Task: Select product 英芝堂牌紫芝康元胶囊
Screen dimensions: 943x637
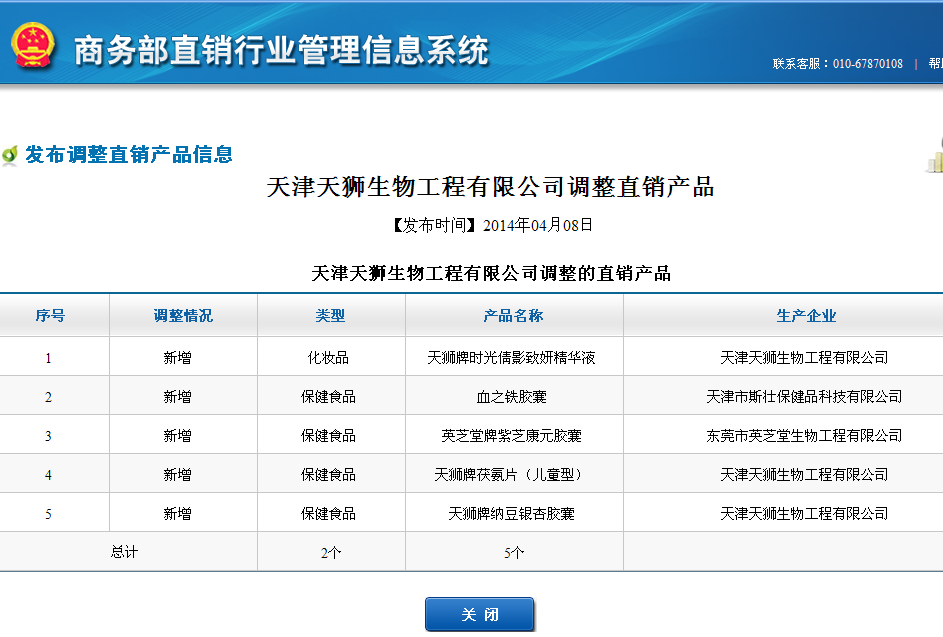Action: pyautogui.click(x=511, y=436)
